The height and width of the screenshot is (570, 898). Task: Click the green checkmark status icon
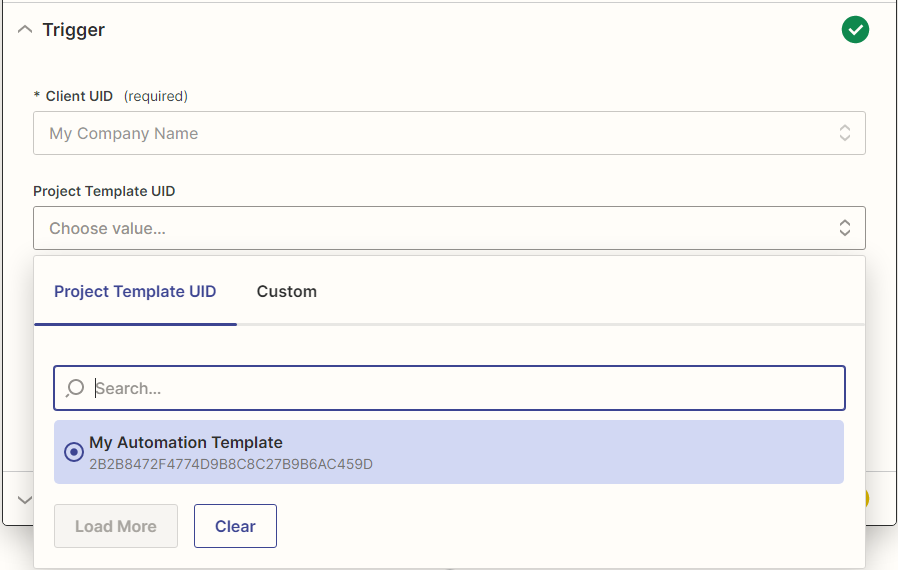855,30
